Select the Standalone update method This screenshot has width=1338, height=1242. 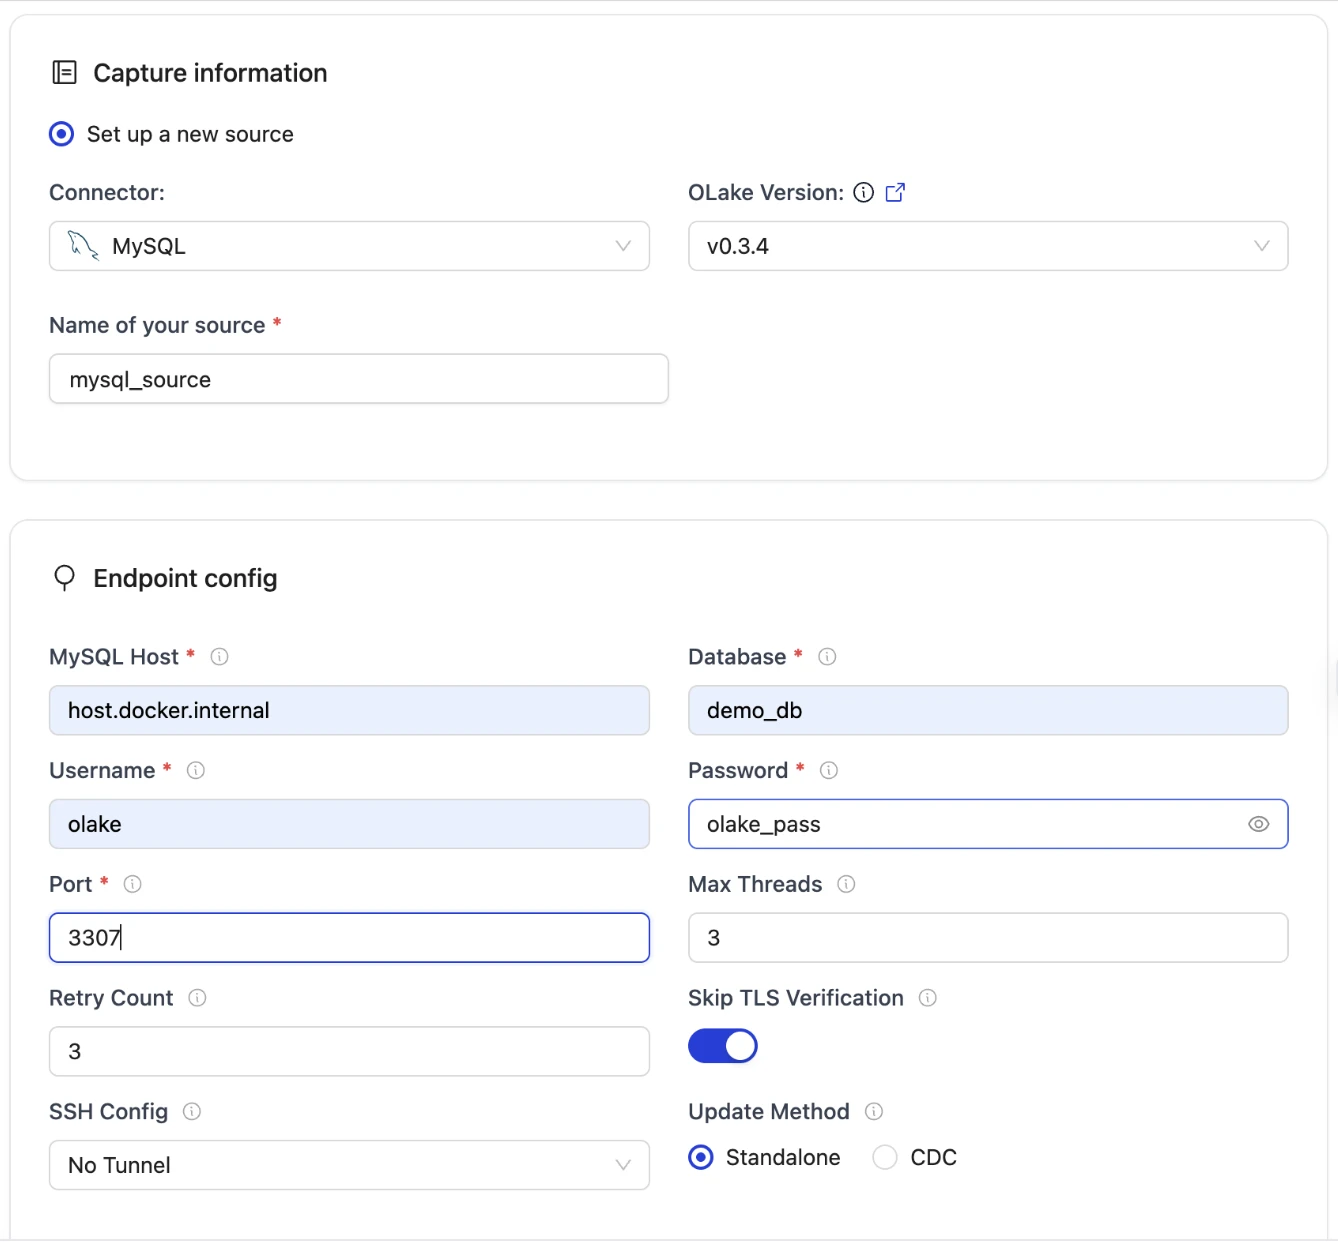[x=702, y=1158]
